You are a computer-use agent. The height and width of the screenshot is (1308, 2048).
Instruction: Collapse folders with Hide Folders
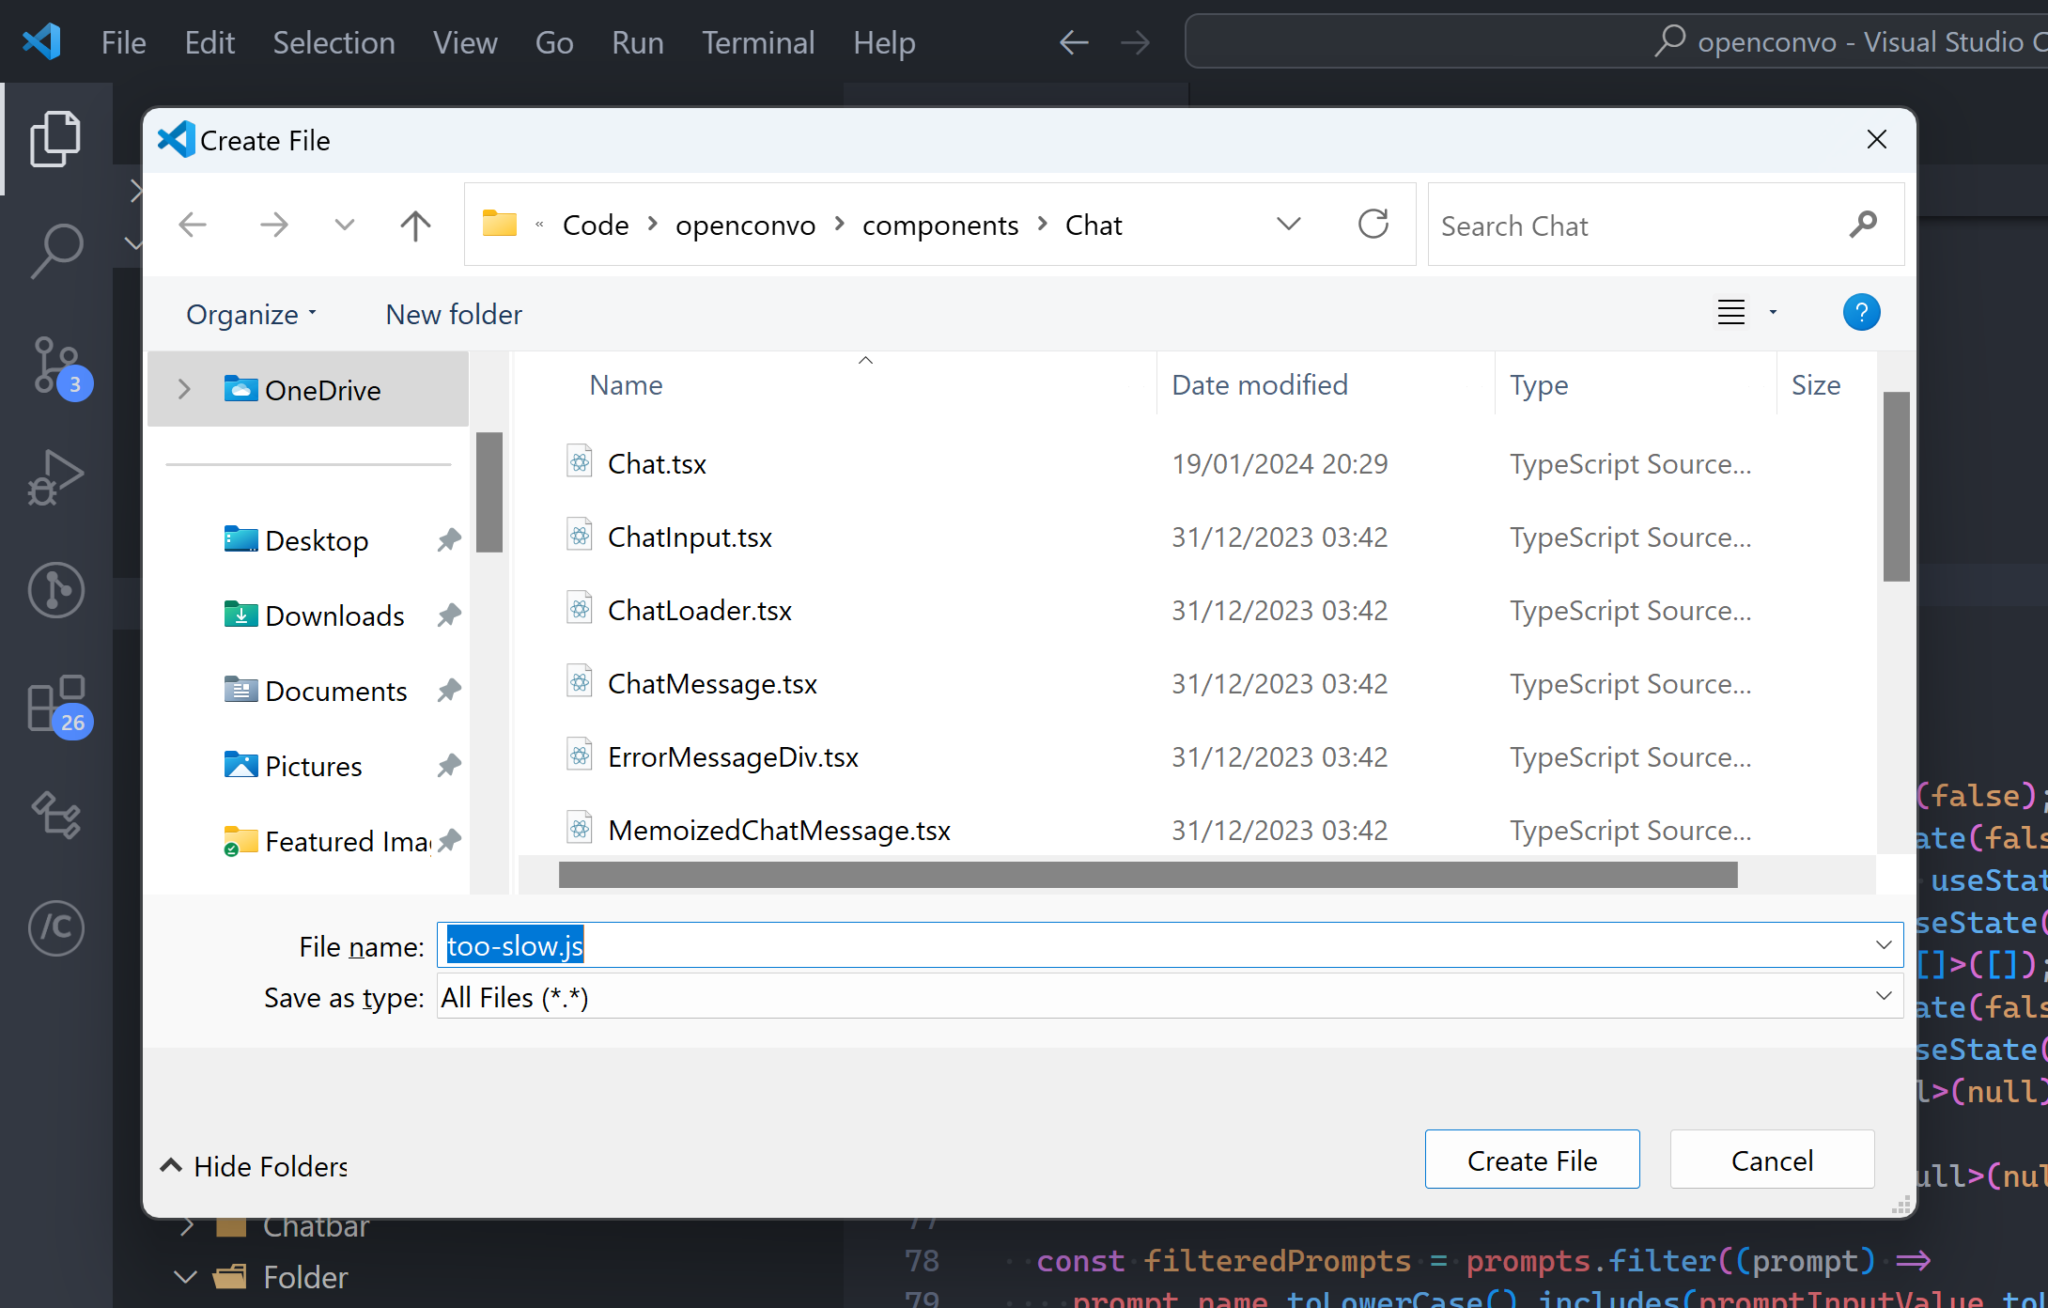[254, 1166]
